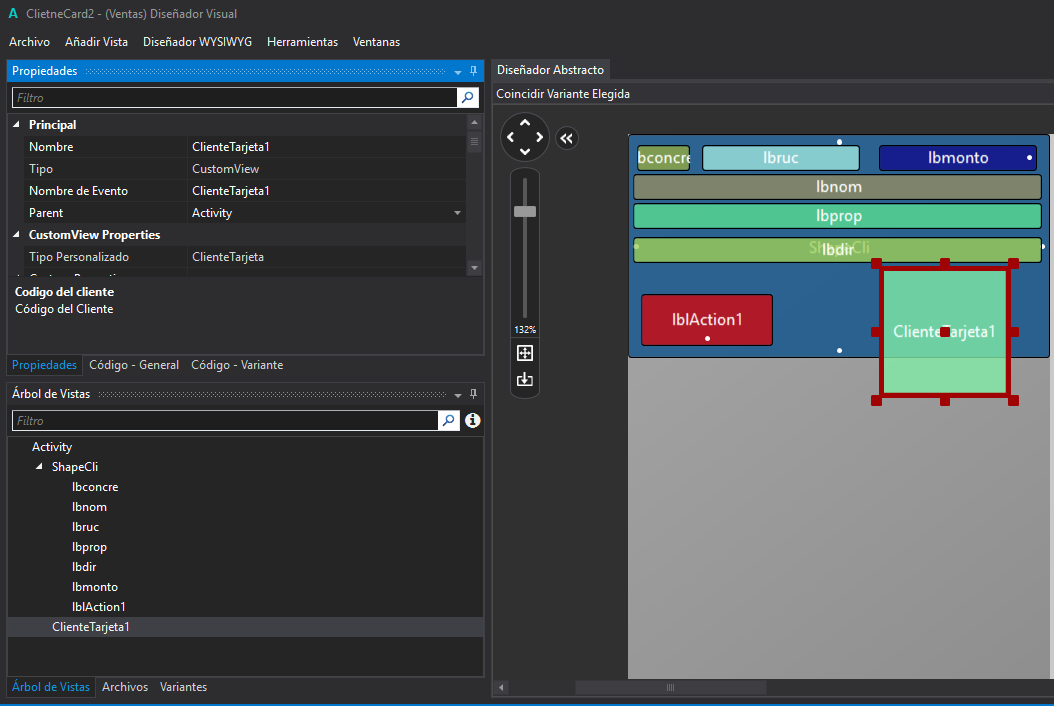Viewport: 1054px width, 706px height.
Task: Click the fit-to-screen icon below zoom slider
Action: pos(525,353)
